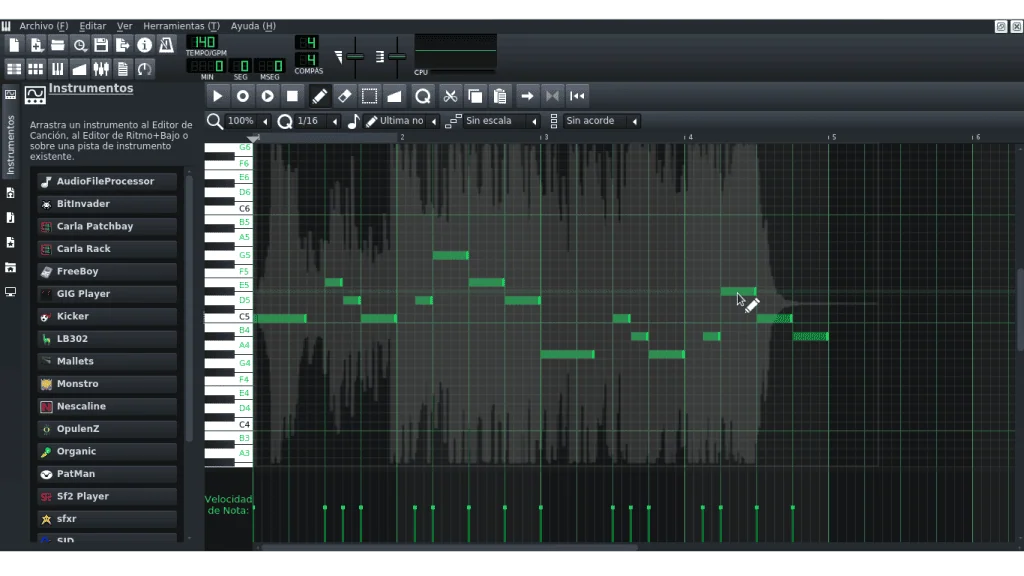Show the Piano Roll window icon

pos(57,69)
